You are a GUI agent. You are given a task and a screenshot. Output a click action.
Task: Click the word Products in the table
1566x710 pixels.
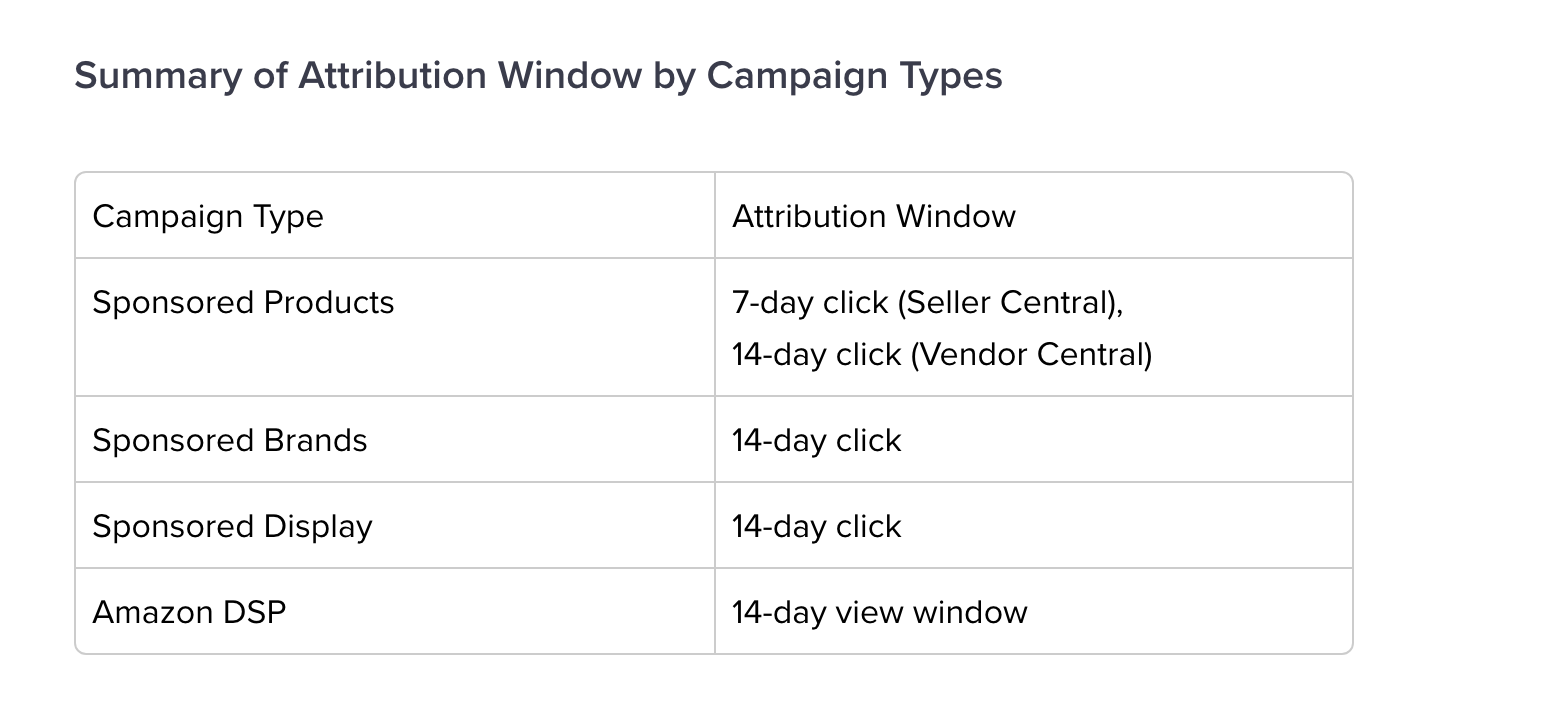click(329, 302)
